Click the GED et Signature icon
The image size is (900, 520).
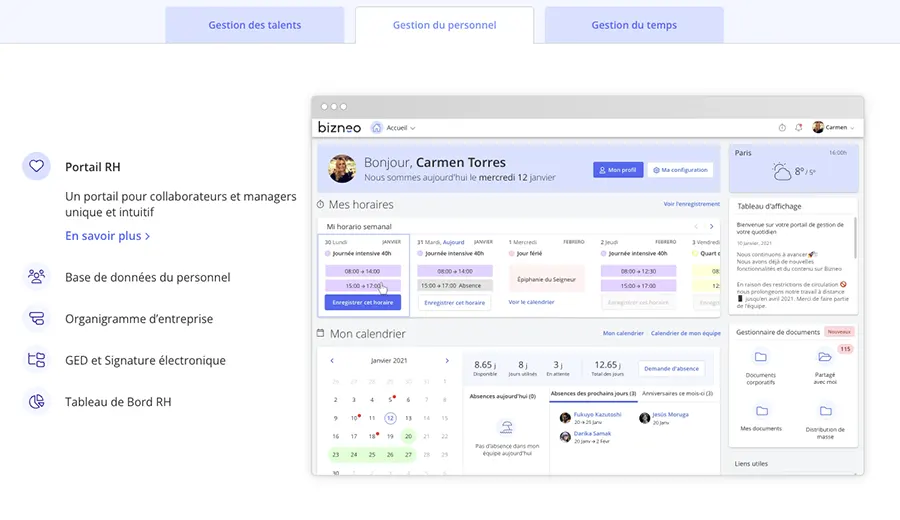[x=36, y=360]
